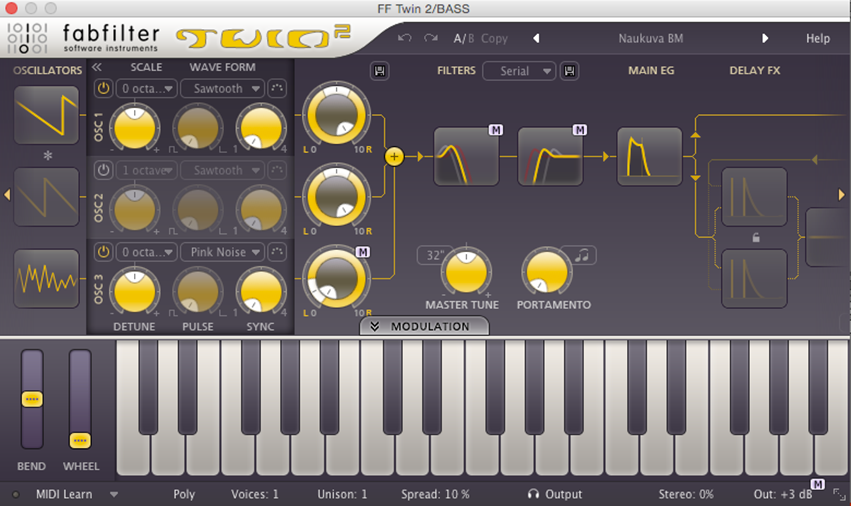This screenshot has width=851, height=506.
Task: Click the undo arrow icon
Action: 404,38
